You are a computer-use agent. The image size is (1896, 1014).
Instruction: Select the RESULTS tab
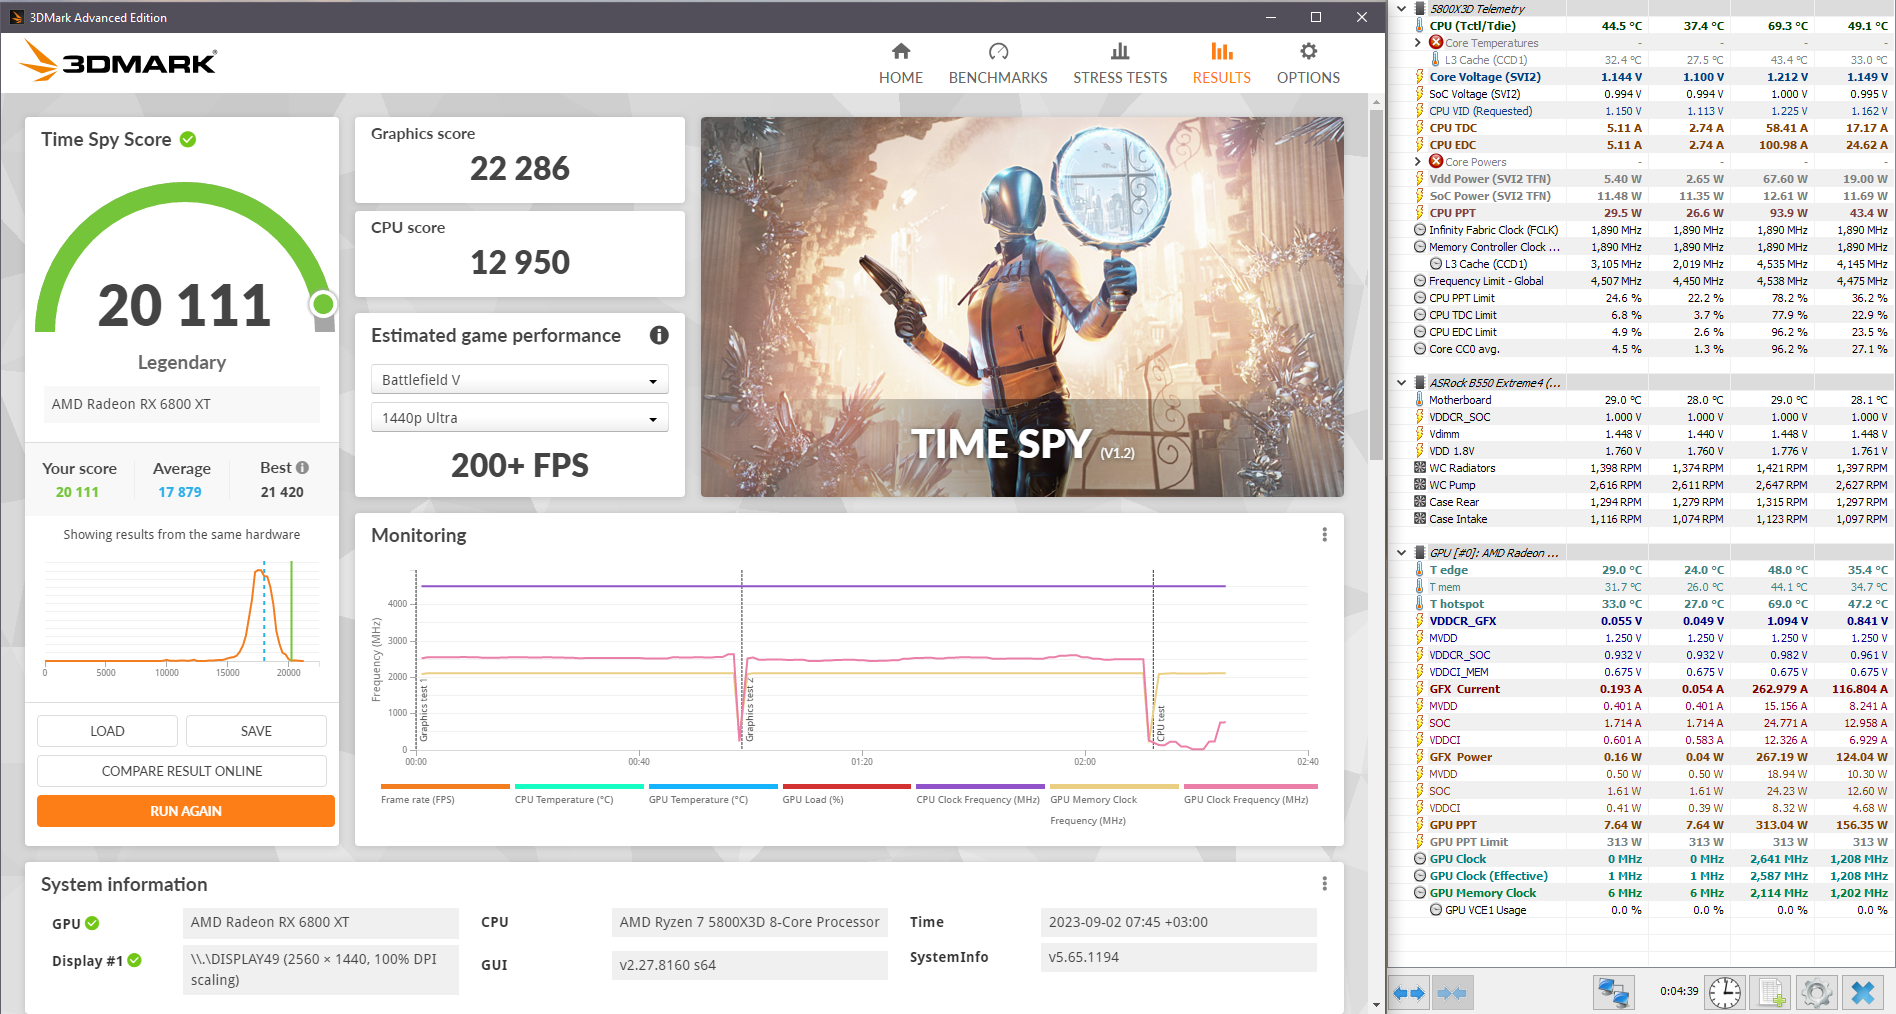[x=1222, y=64]
